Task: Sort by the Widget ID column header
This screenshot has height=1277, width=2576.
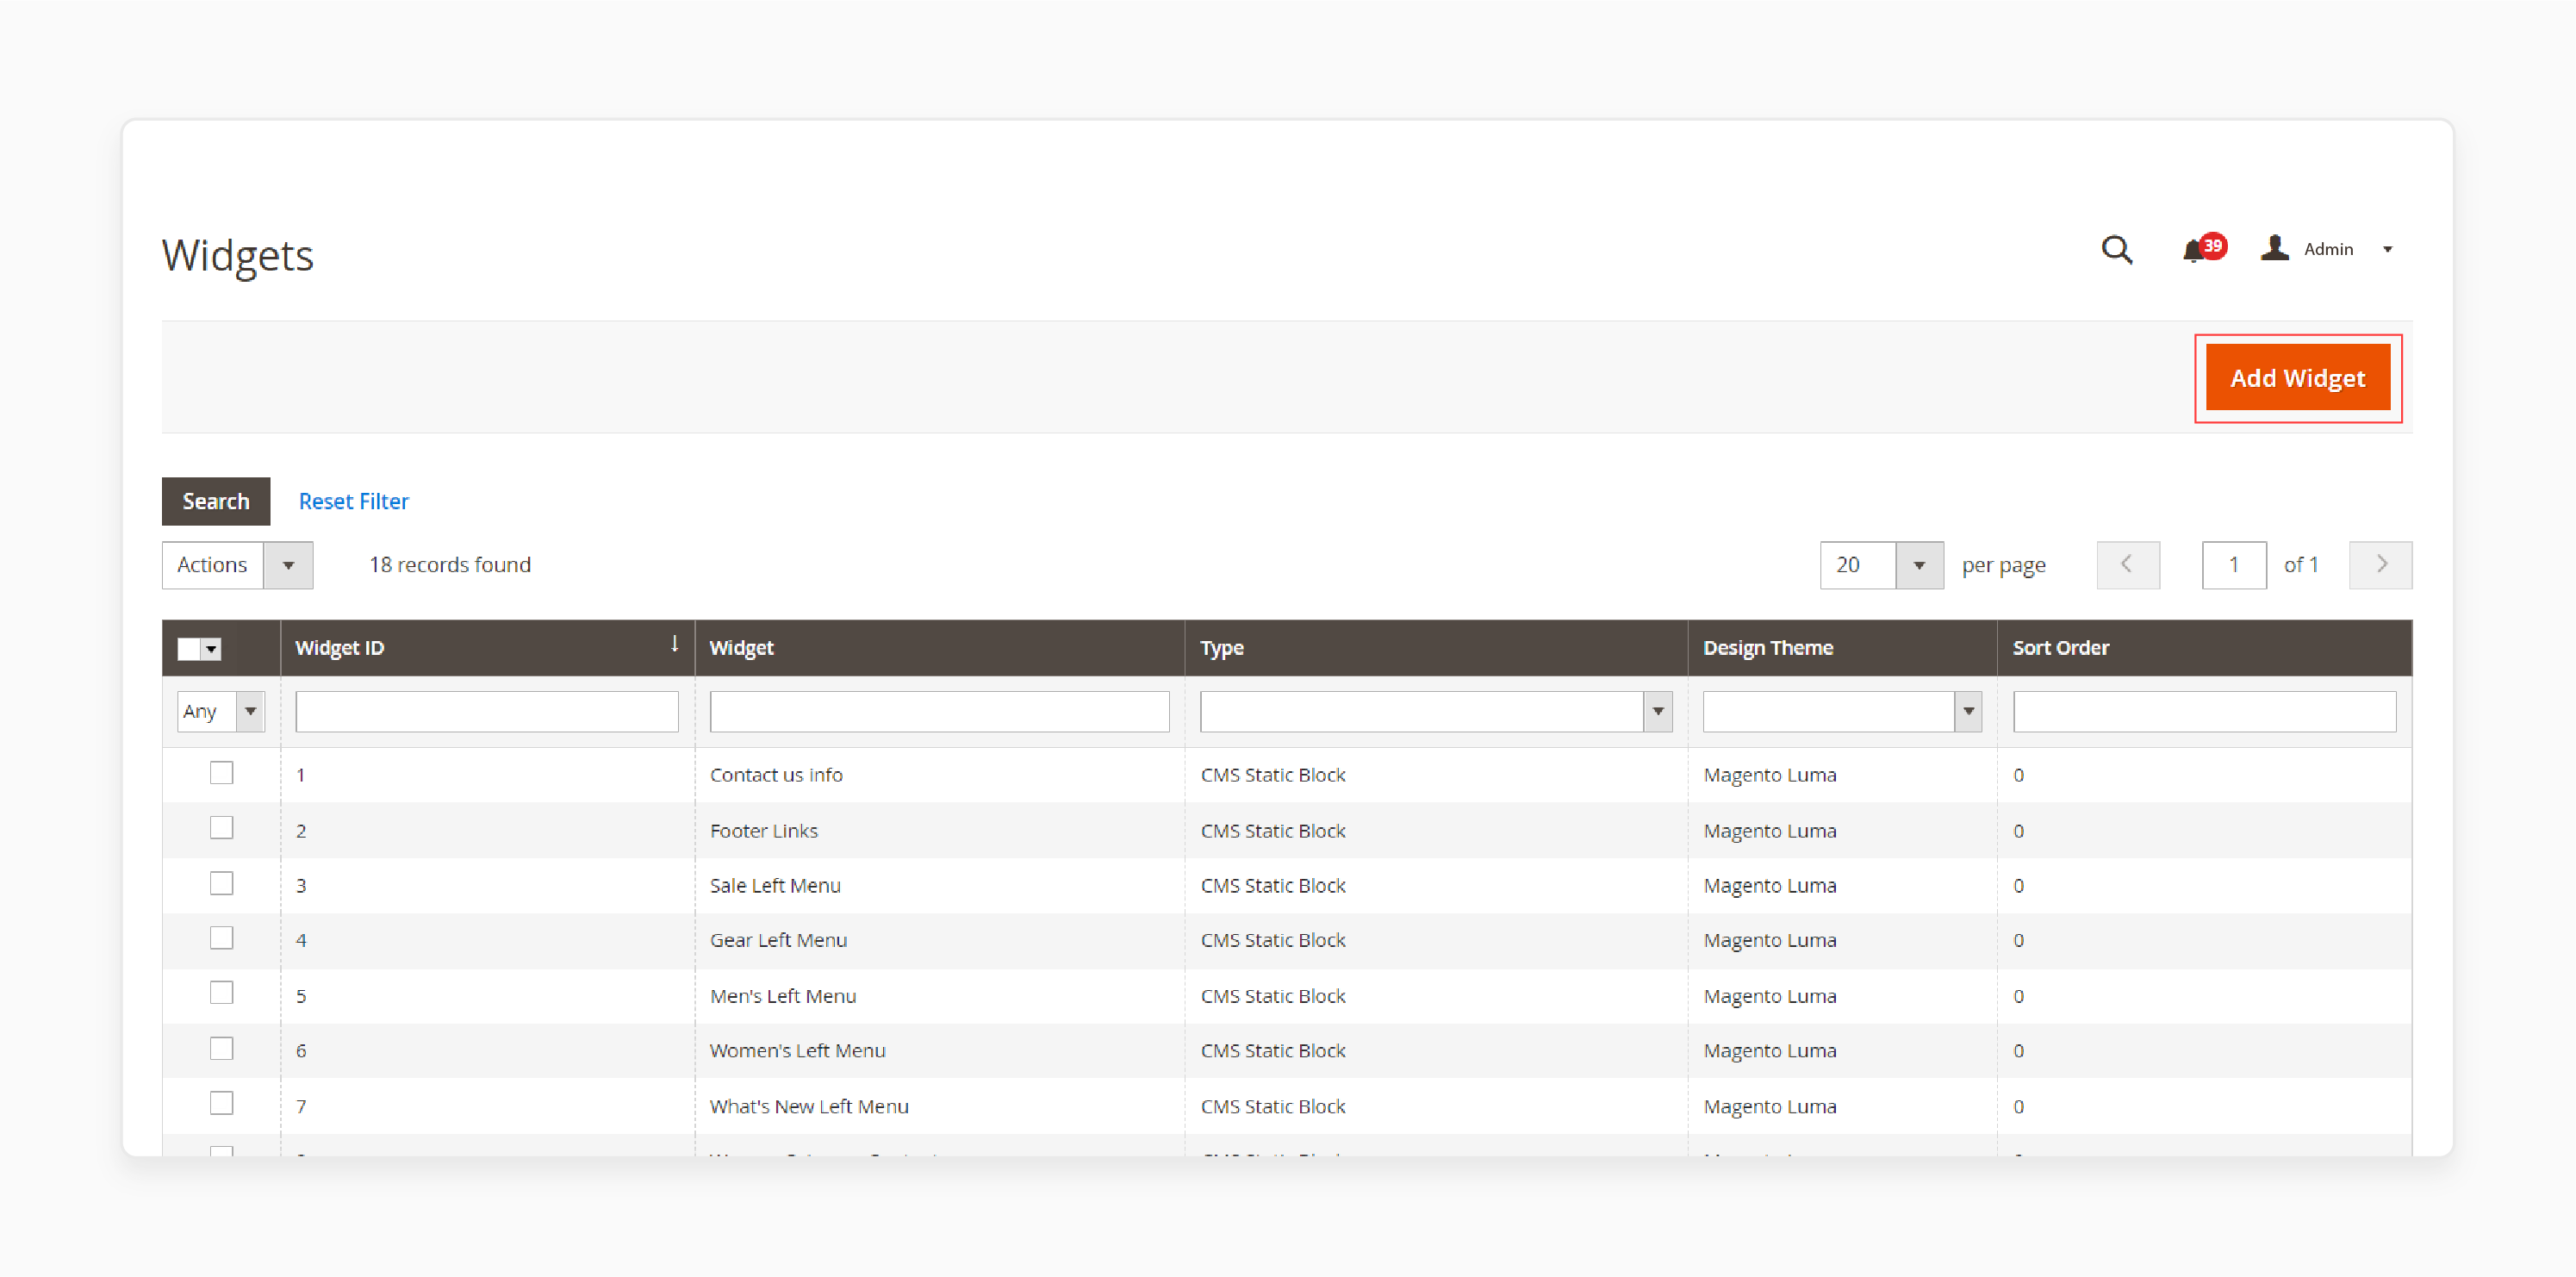Action: point(340,648)
